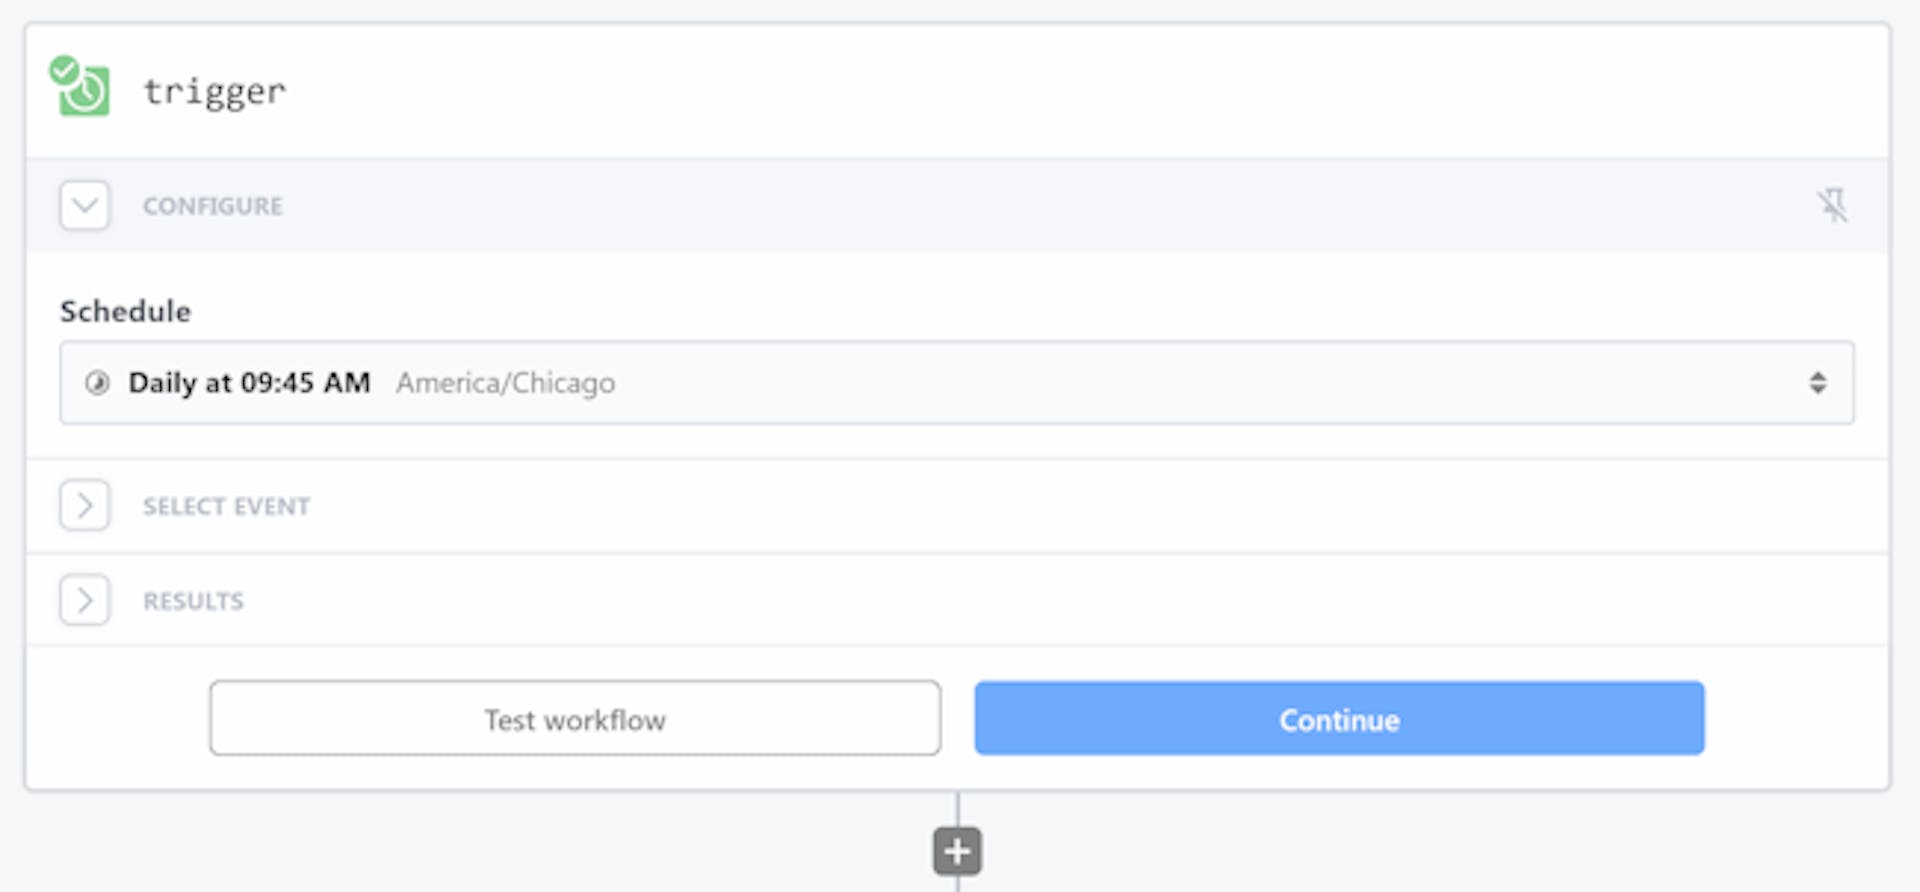Click the Schedule field label
The width and height of the screenshot is (1920, 892).
click(x=125, y=311)
